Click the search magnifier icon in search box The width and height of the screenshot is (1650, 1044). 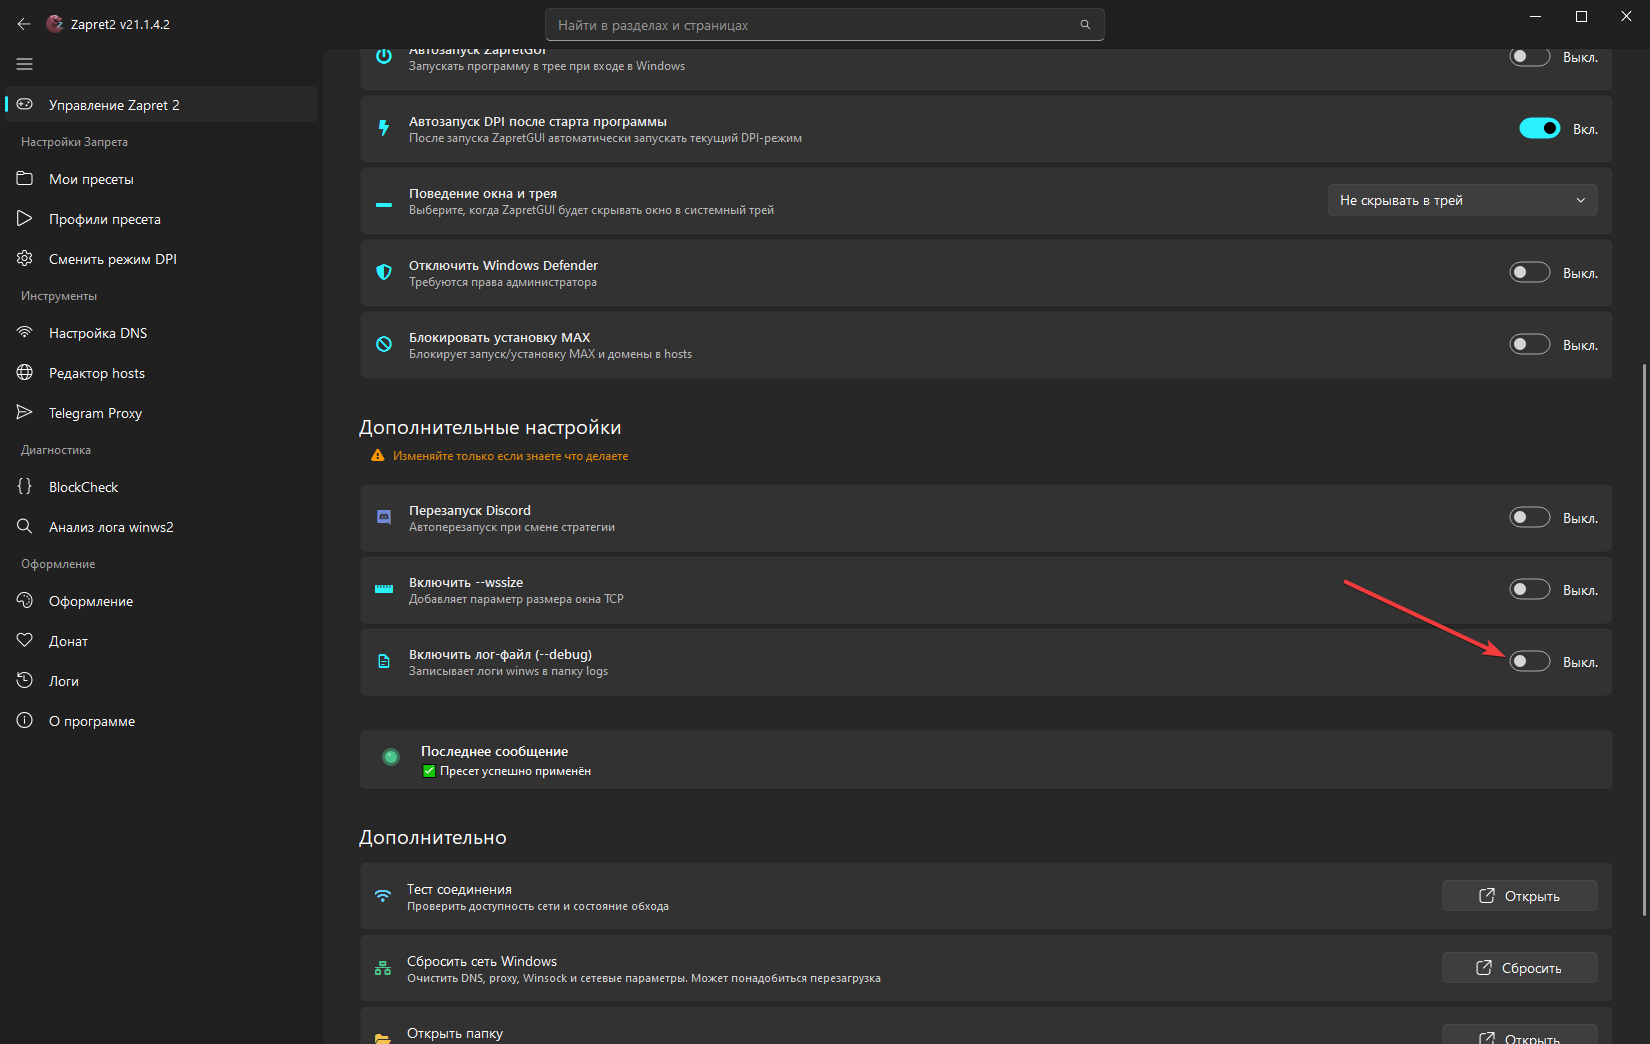coord(1085,25)
